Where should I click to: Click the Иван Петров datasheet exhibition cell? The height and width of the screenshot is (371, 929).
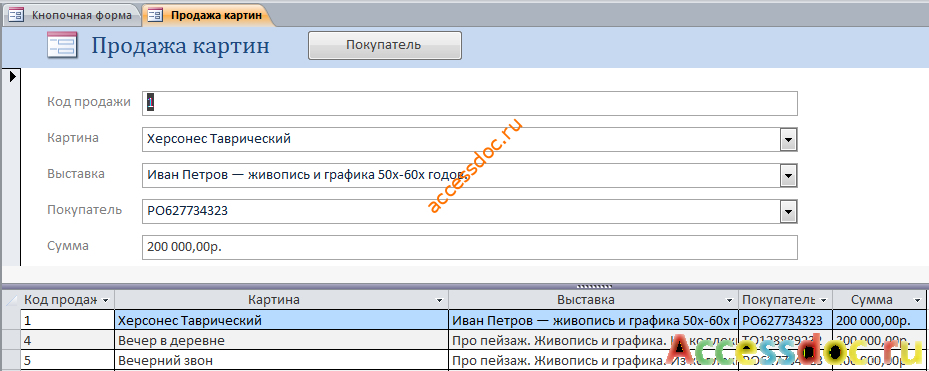tap(594, 321)
